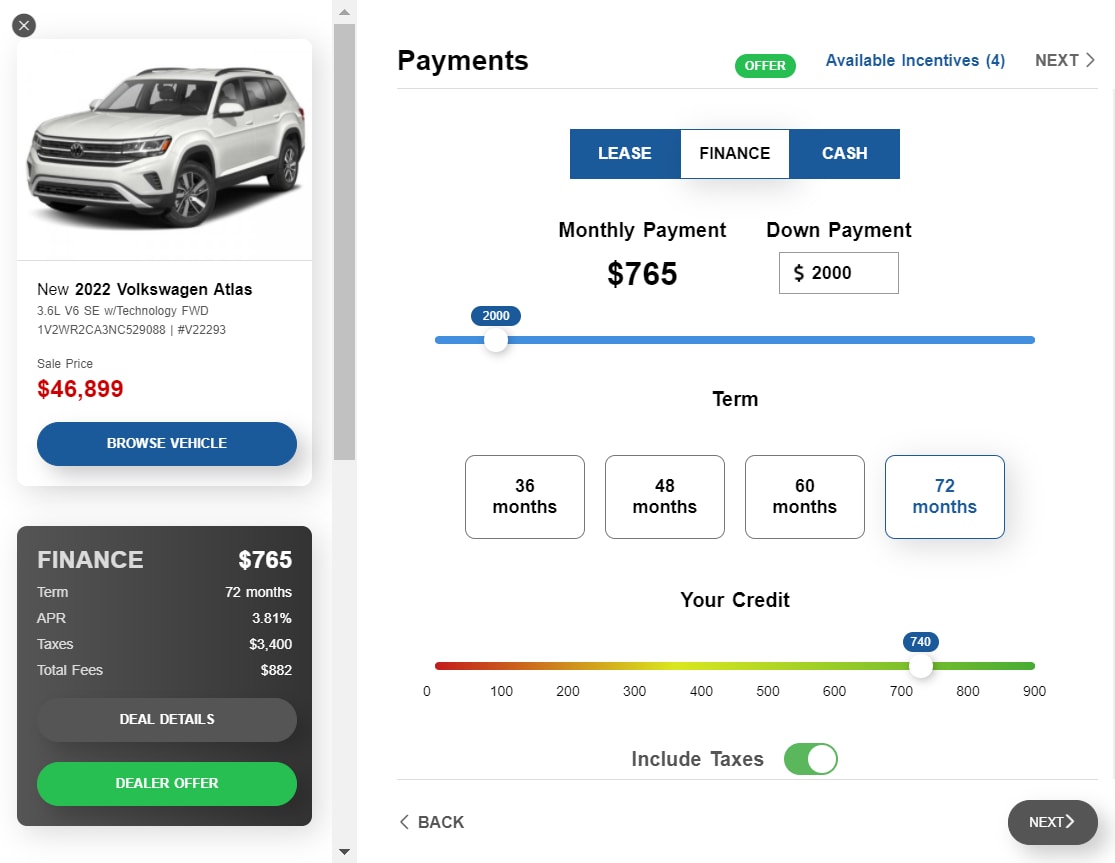Click the scrollbar up arrow
This screenshot has height=863, width=1115.
point(344,12)
